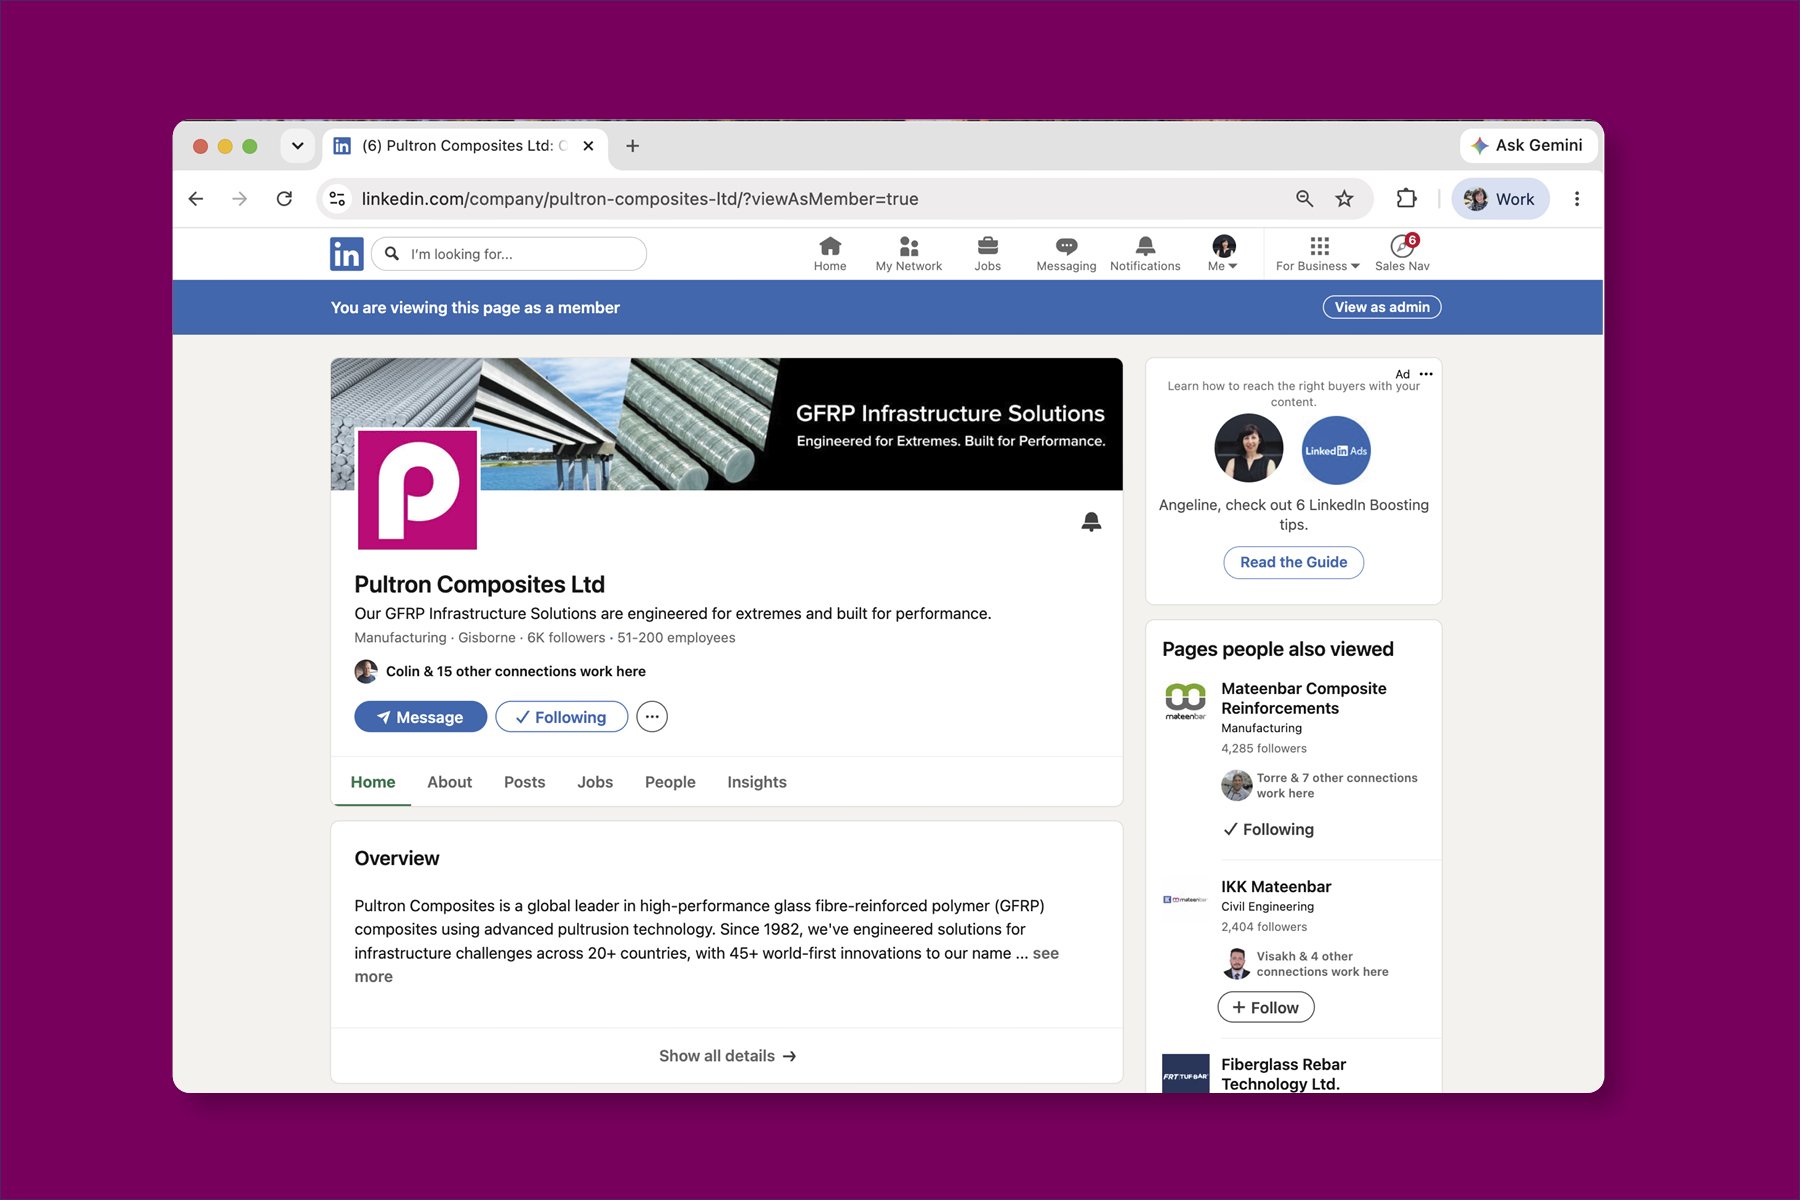Open a new browser tab

click(632, 146)
